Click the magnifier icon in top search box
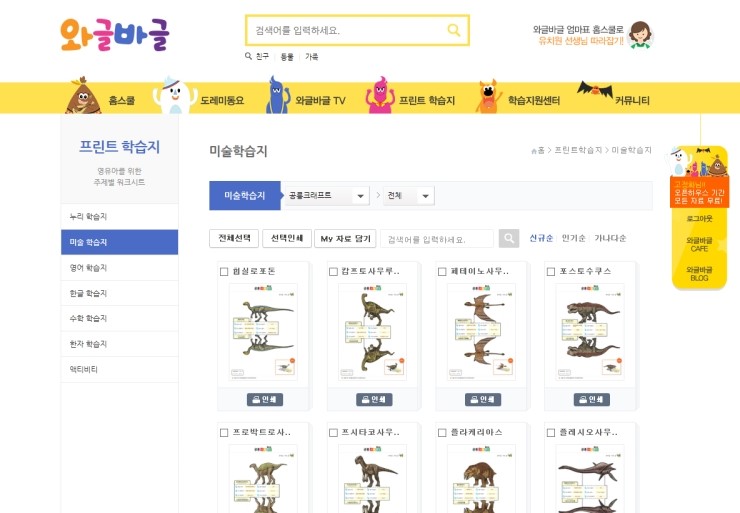This screenshot has width=740, height=513. click(x=454, y=30)
